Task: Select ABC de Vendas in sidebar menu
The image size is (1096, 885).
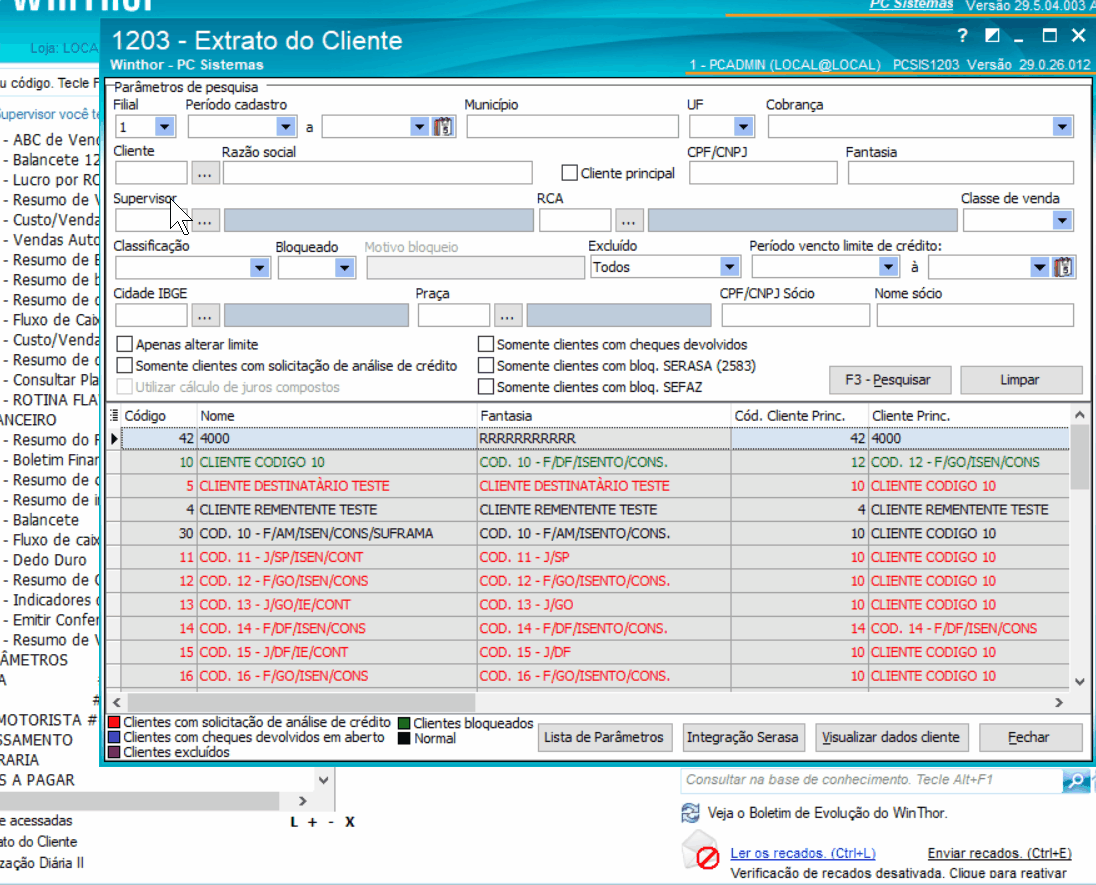Action: [x=51, y=140]
